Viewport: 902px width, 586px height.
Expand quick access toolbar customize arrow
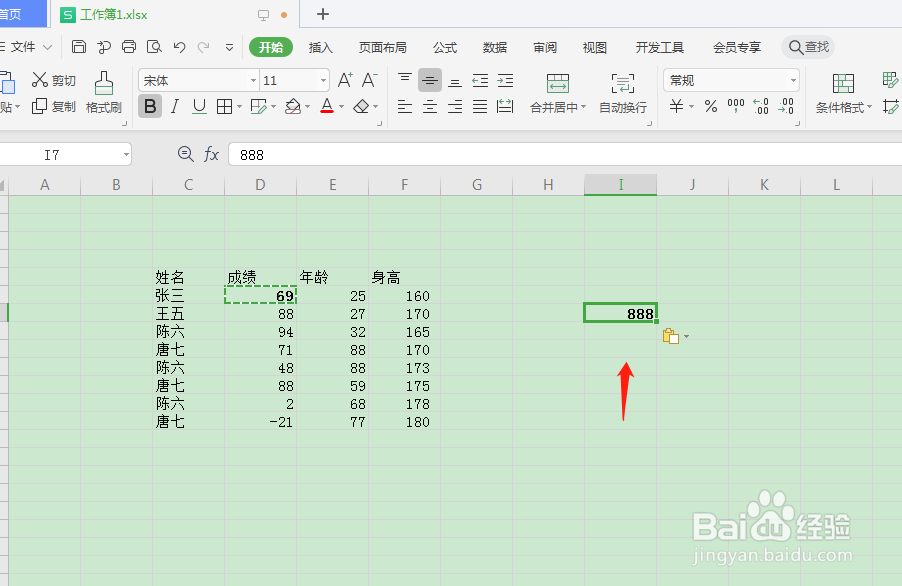coord(229,47)
